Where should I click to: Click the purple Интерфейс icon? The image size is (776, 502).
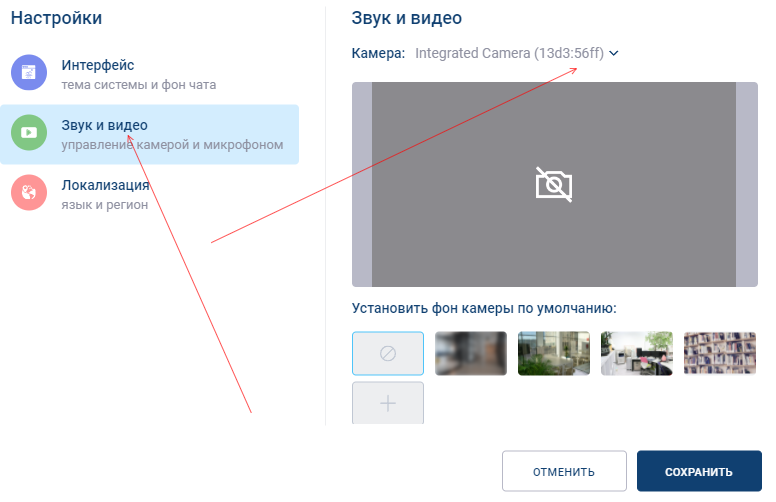coord(29,73)
